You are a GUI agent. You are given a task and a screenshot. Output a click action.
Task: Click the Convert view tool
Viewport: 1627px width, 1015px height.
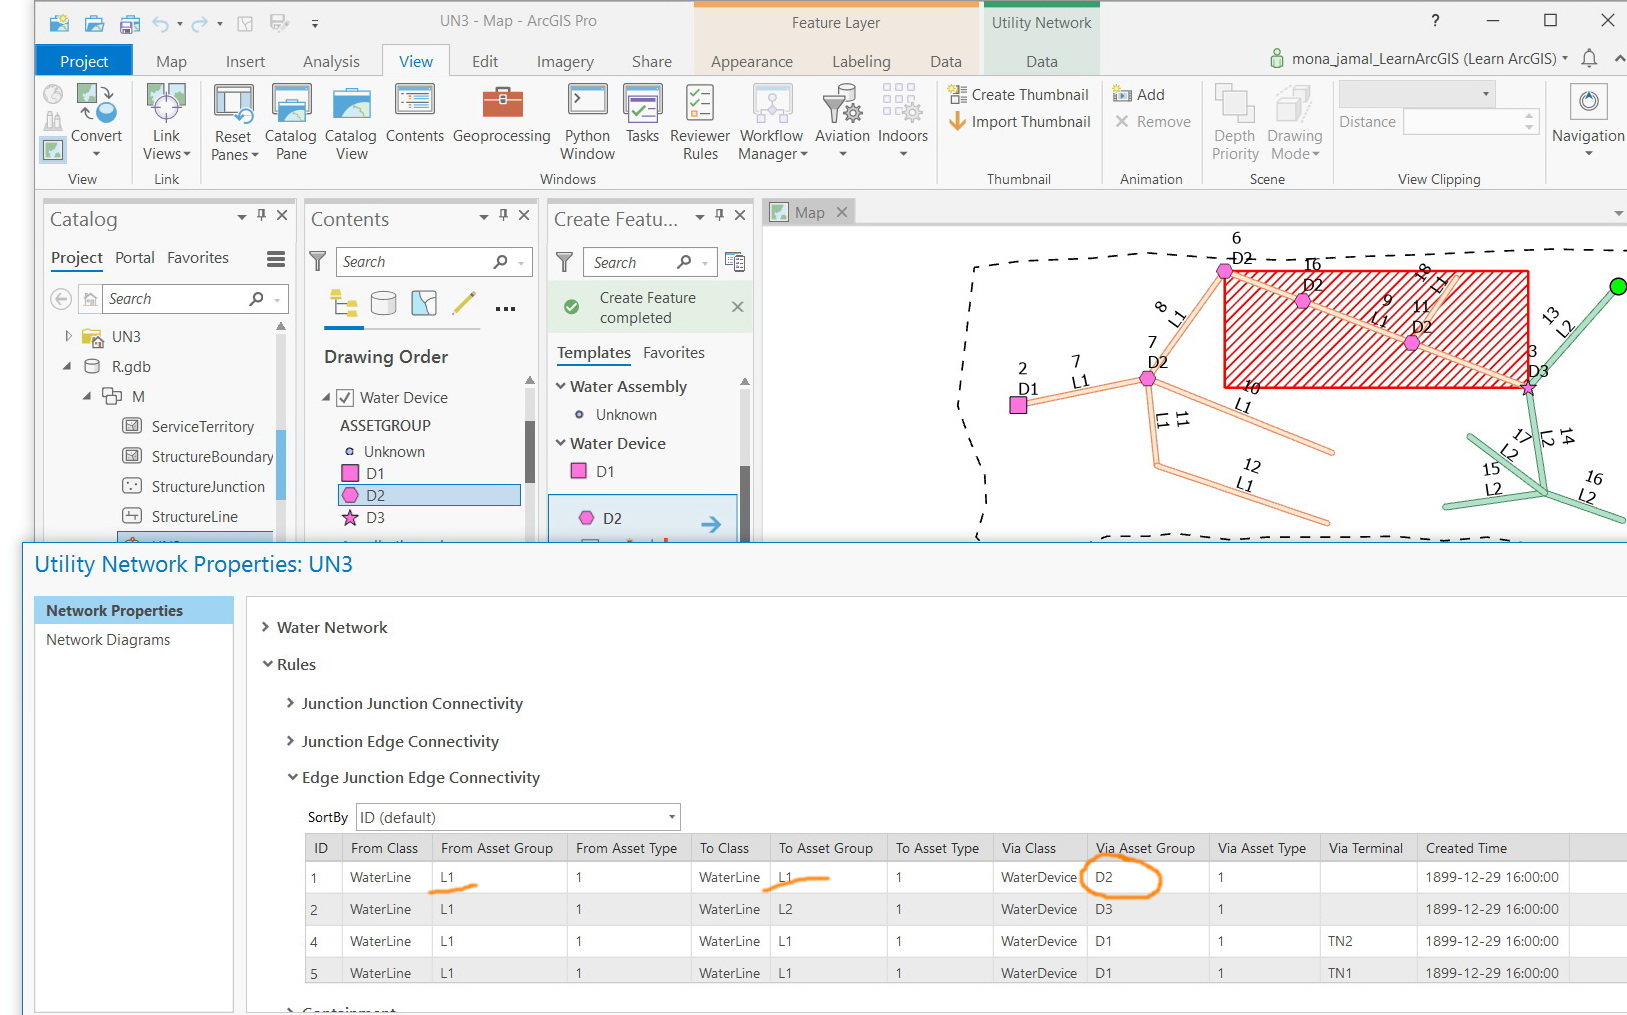click(x=96, y=122)
